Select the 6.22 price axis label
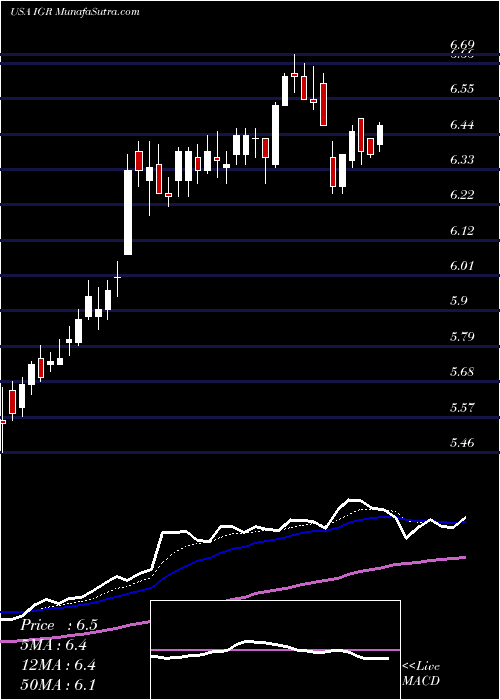This screenshot has width=500, height=700. [462, 195]
